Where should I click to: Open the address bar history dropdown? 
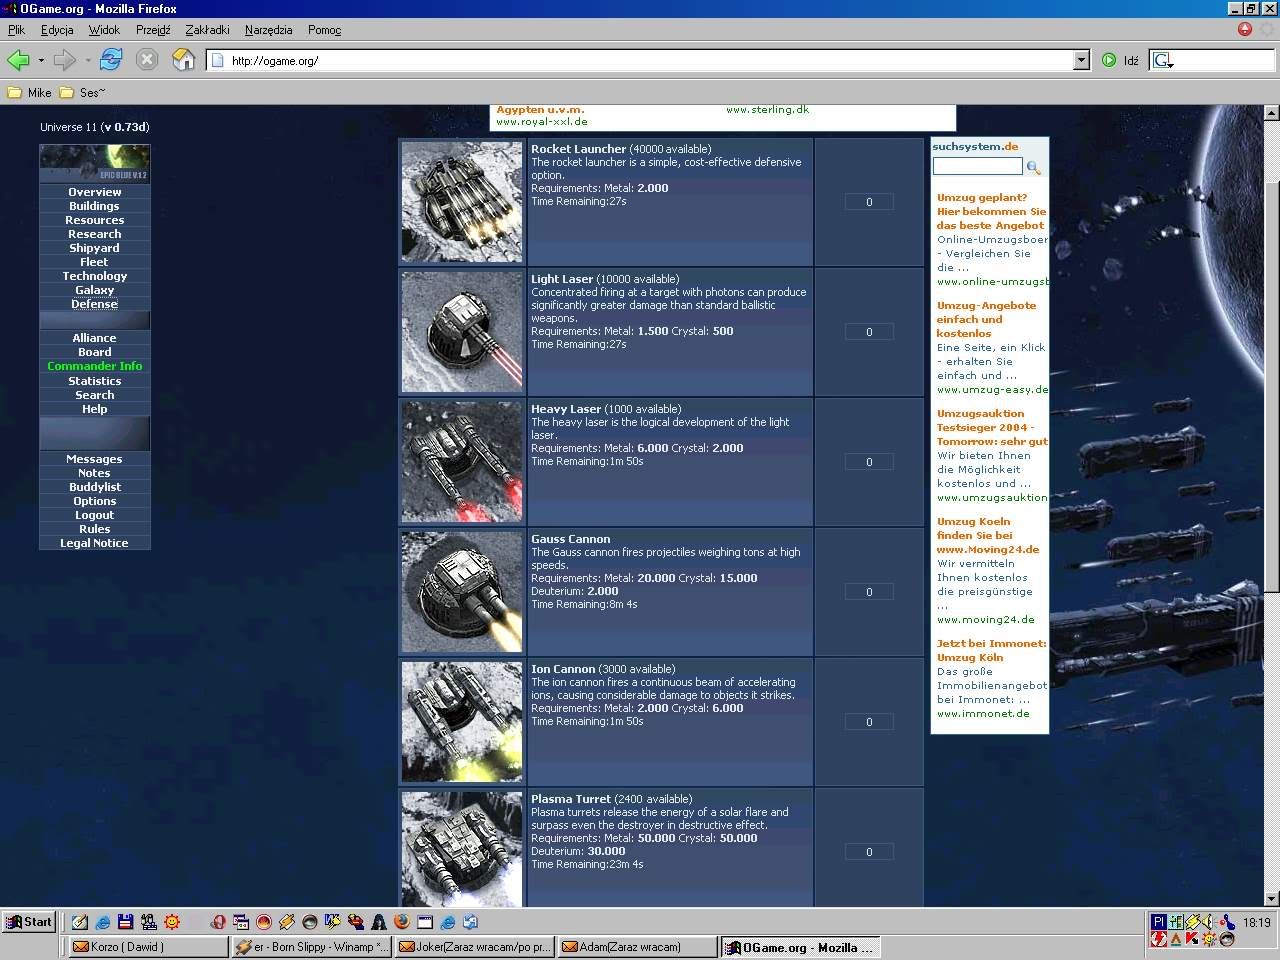tap(1081, 60)
